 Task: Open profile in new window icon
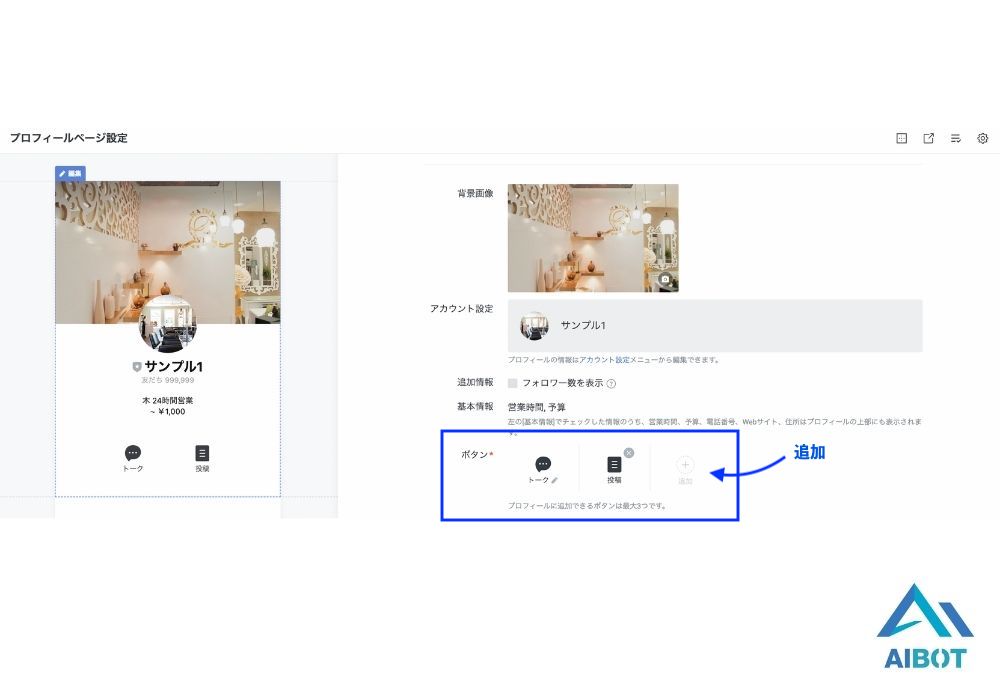coord(928,138)
